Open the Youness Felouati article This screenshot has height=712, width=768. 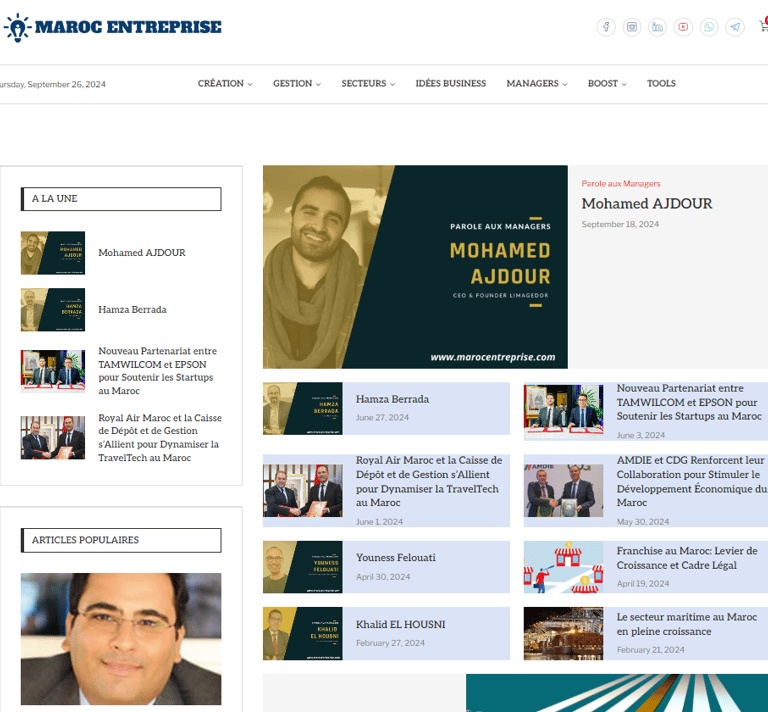pos(396,558)
